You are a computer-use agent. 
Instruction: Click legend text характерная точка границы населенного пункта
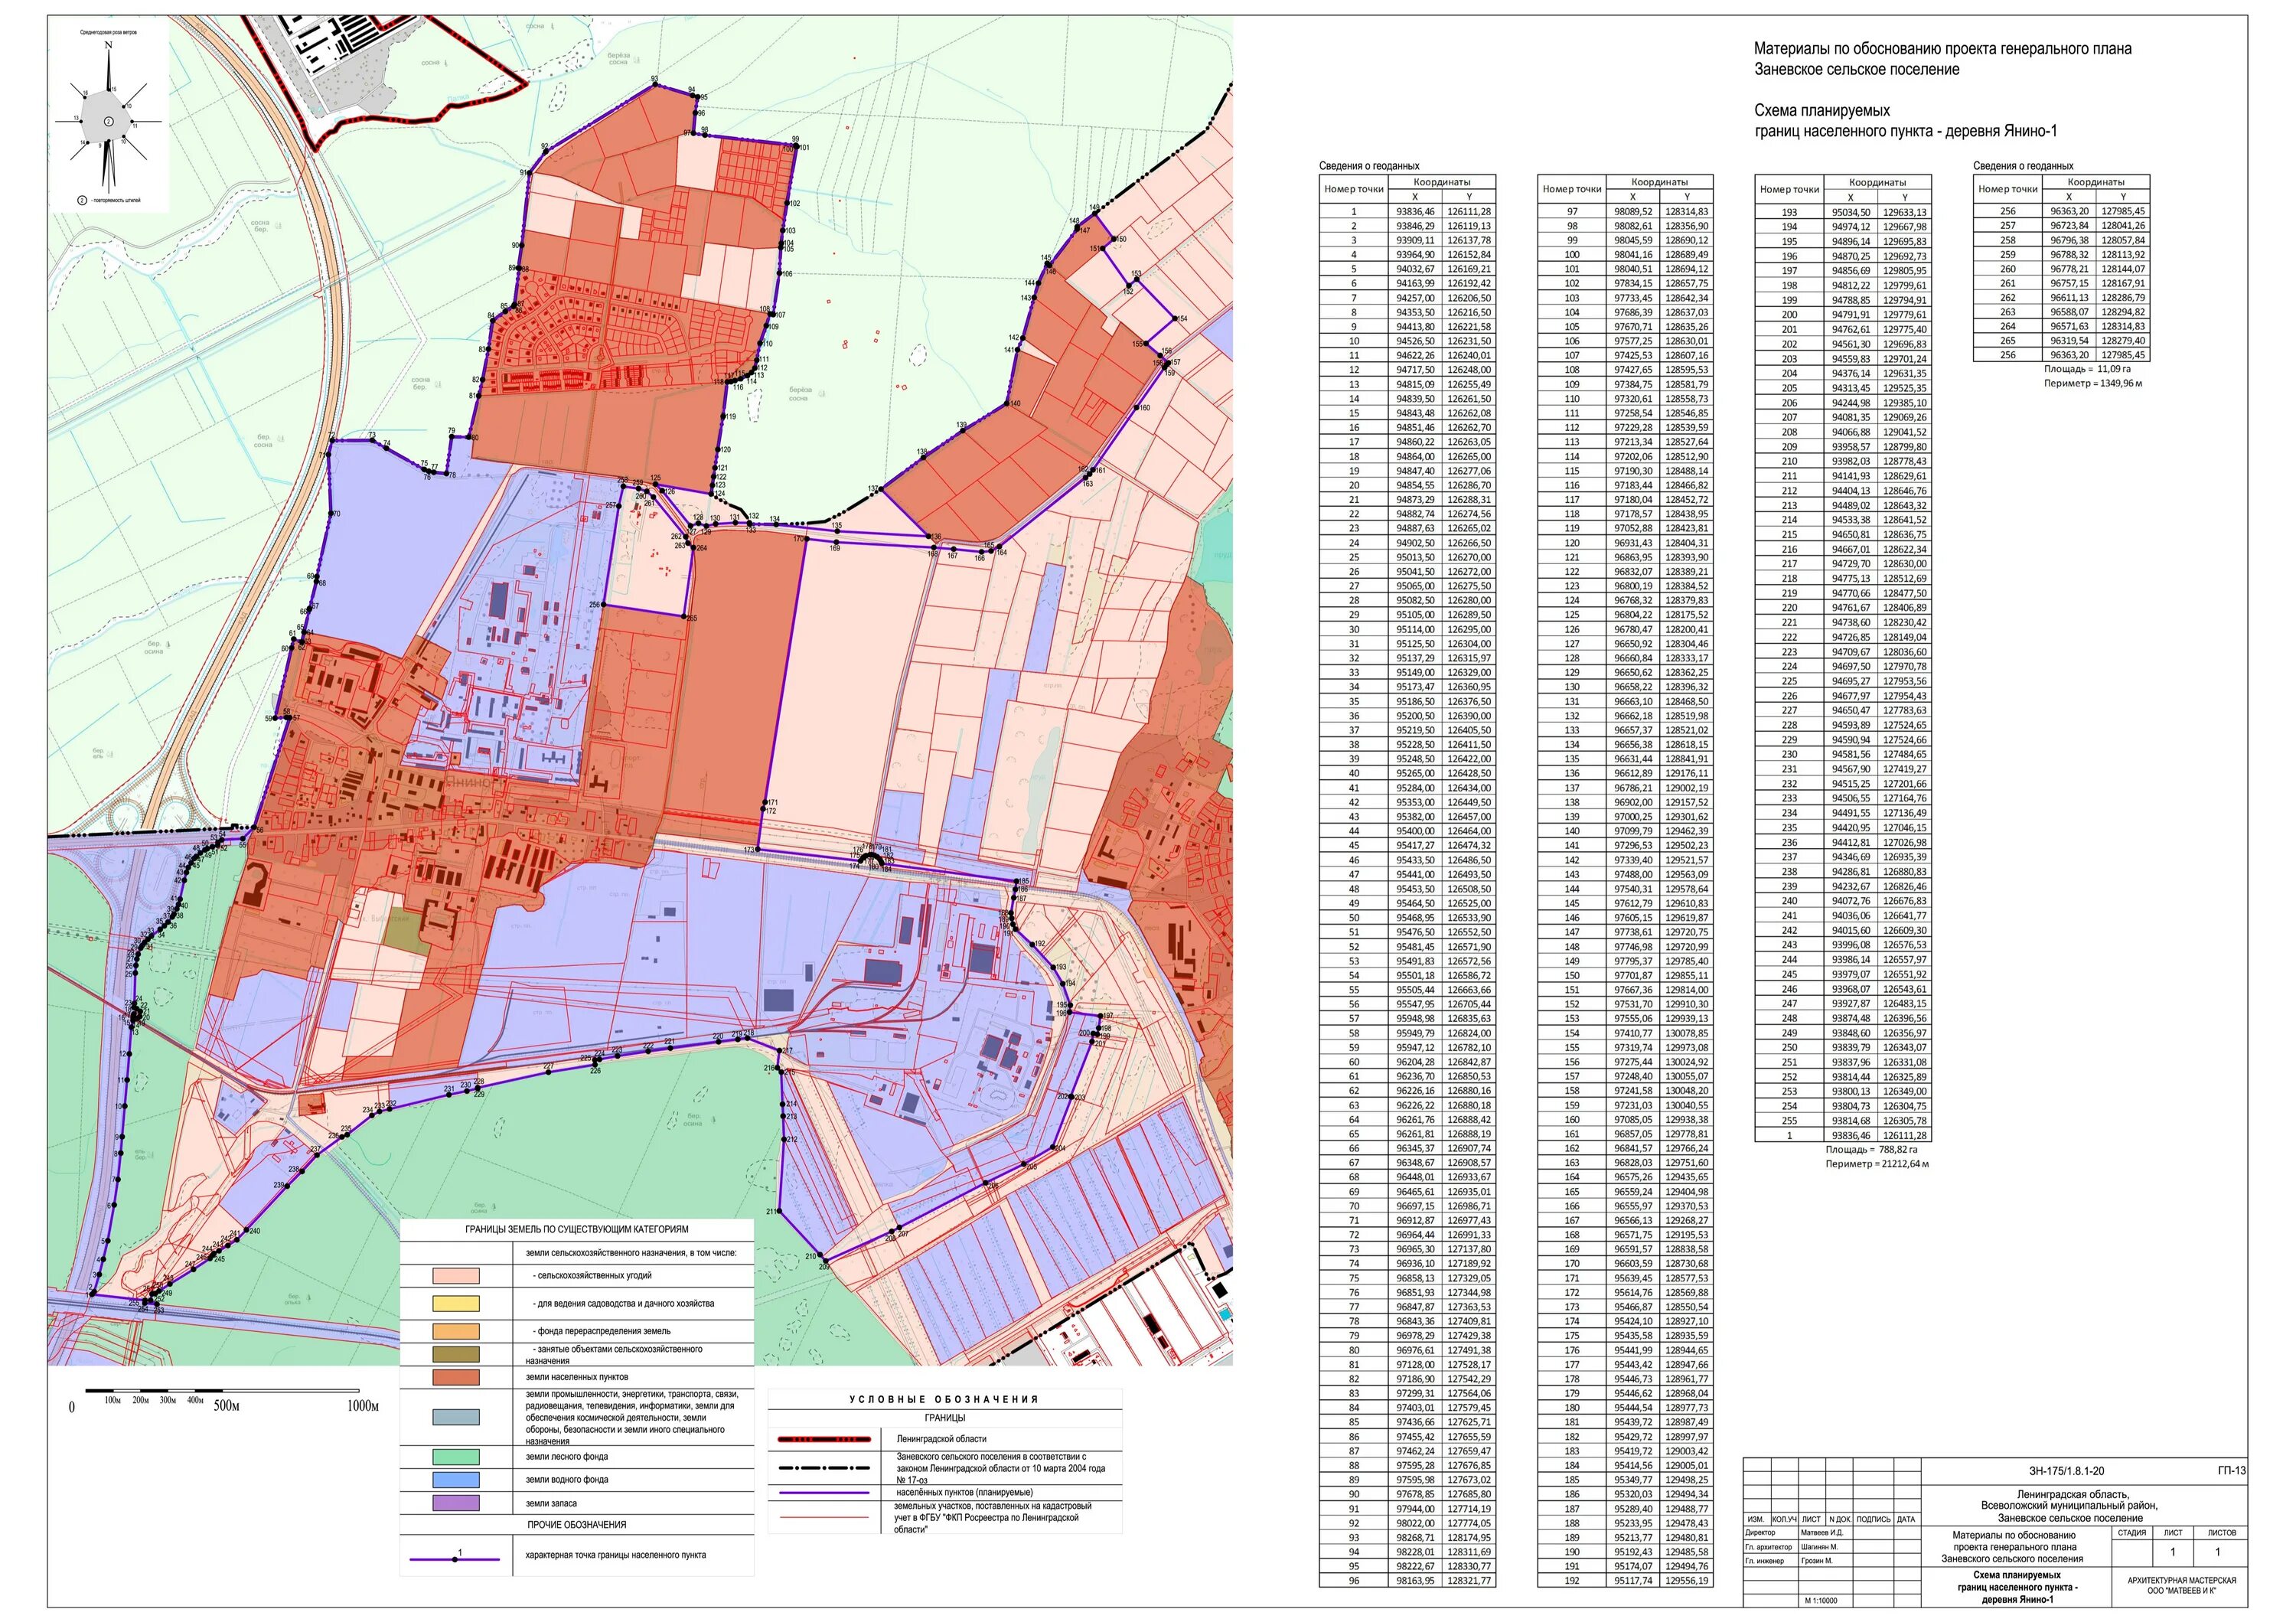(x=616, y=1555)
